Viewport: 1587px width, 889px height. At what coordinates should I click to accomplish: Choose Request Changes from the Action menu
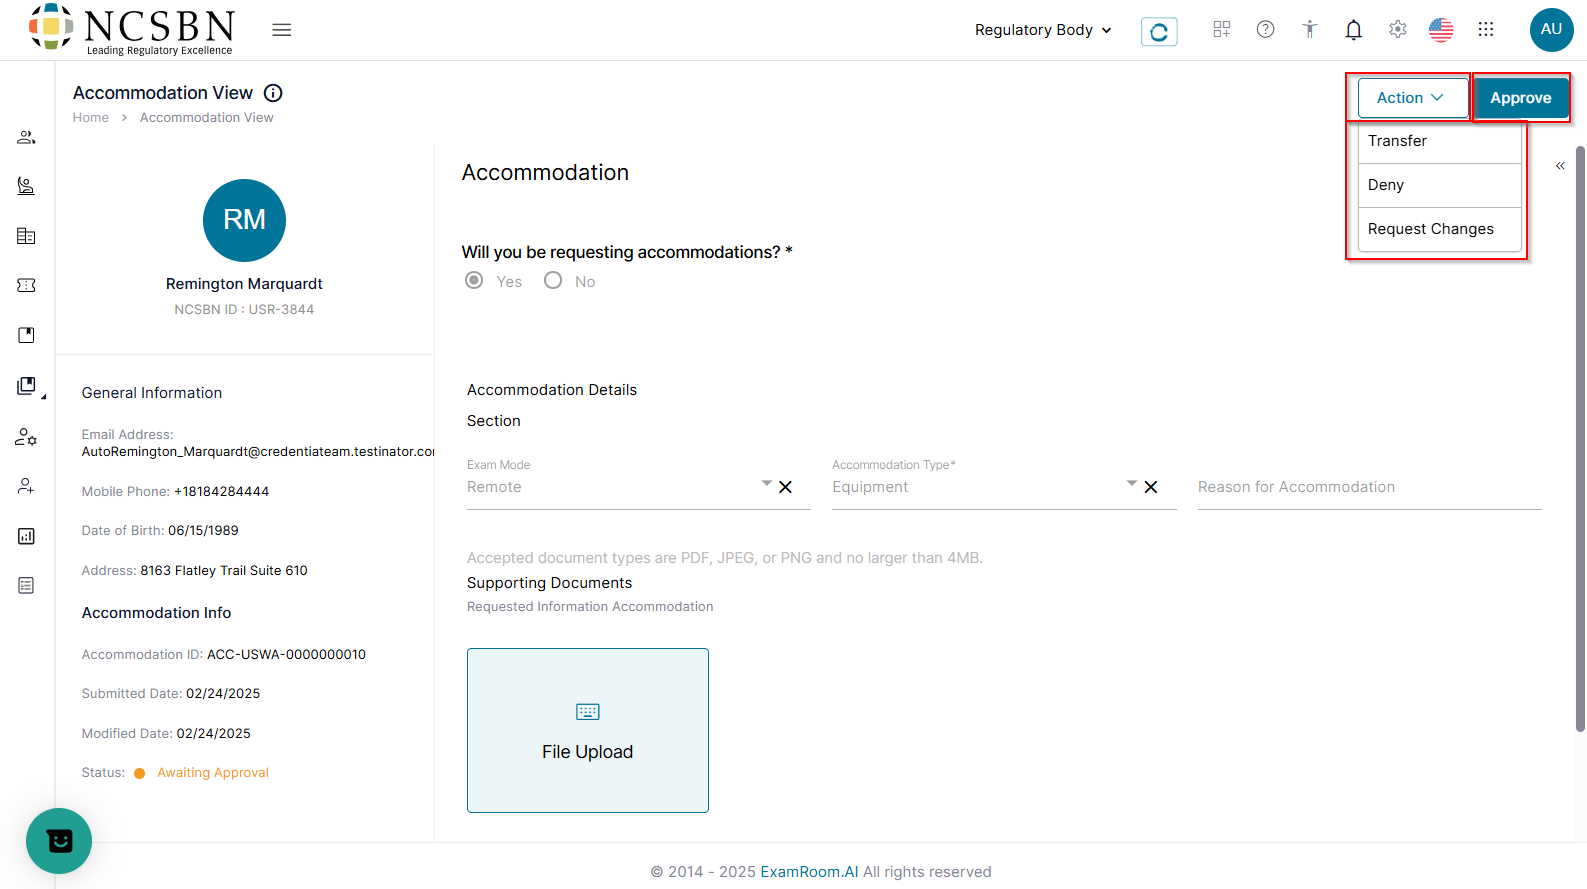pyautogui.click(x=1430, y=229)
